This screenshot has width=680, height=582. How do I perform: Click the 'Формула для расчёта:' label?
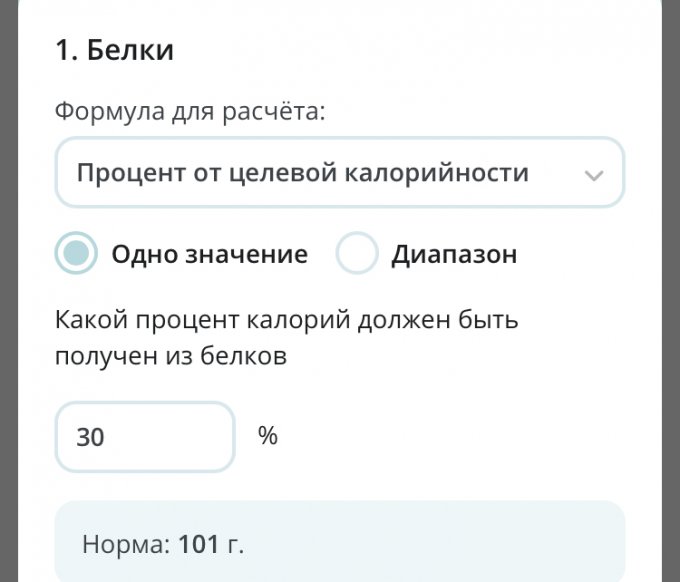click(x=190, y=111)
